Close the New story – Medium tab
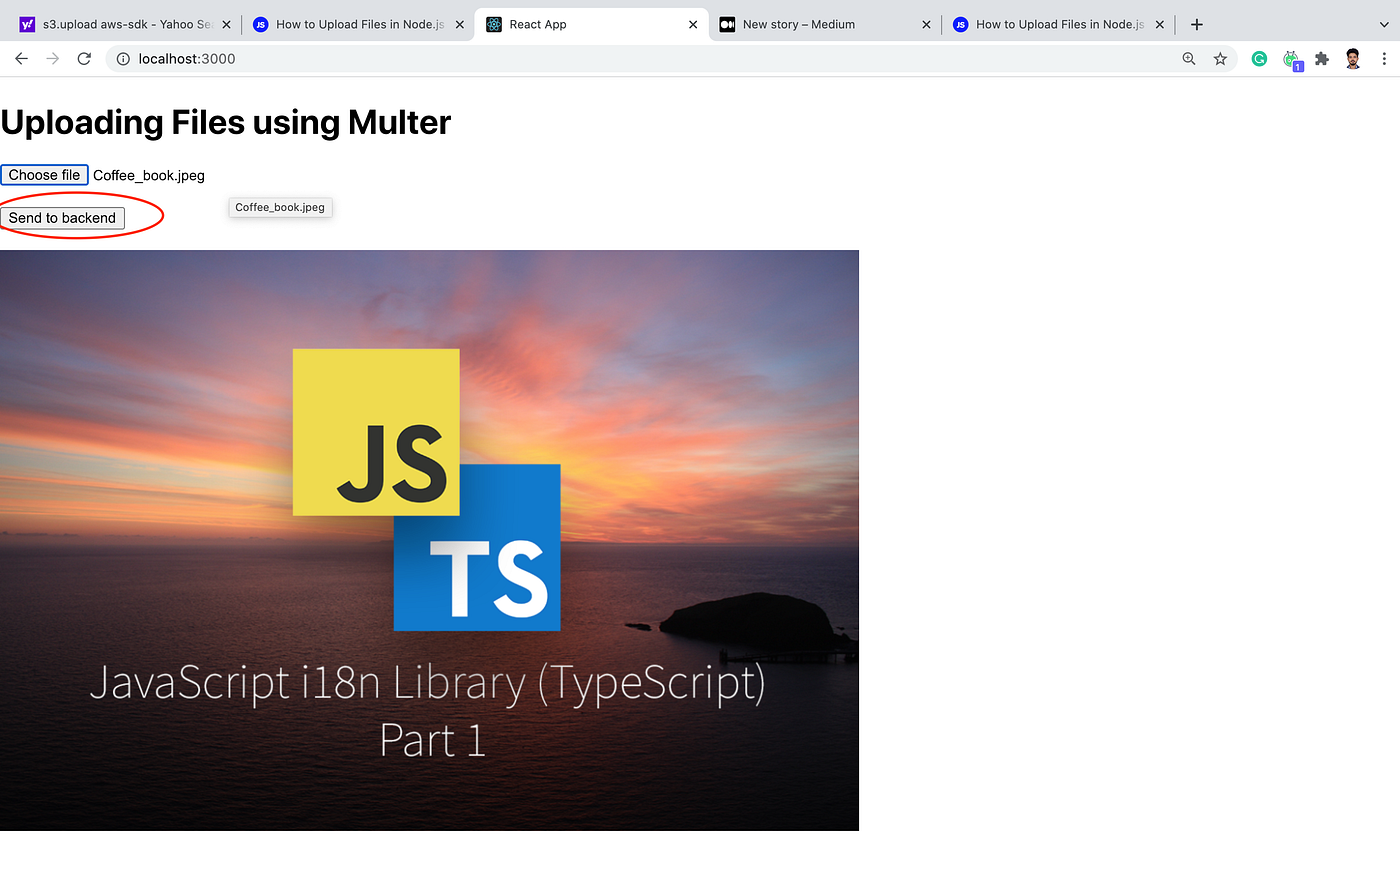The image size is (1400, 874). pyautogui.click(x=926, y=24)
